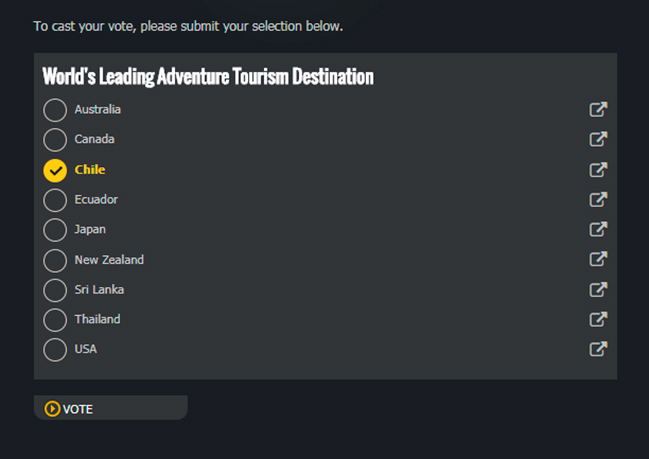Click the USA external link icon

598,350
